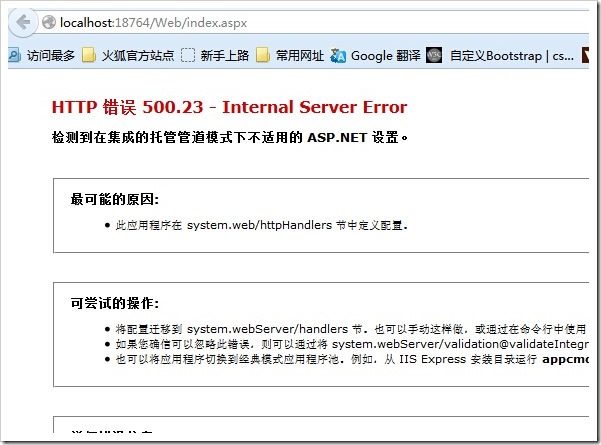Open the 访问最多 bookmark
Viewport: 601px width, 445px height.
(x=42, y=56)
